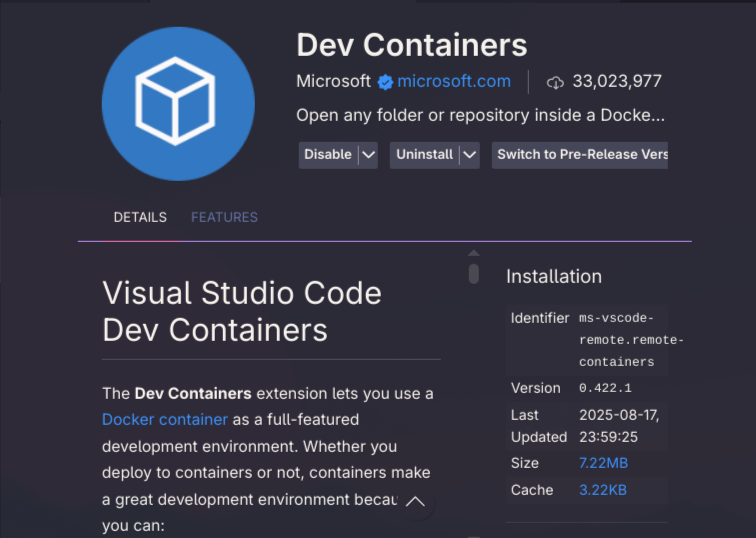The width and height of the screenshot is (756, 538).
Task: Click the scroll-to-top chevron button
Action: (415, 502)
